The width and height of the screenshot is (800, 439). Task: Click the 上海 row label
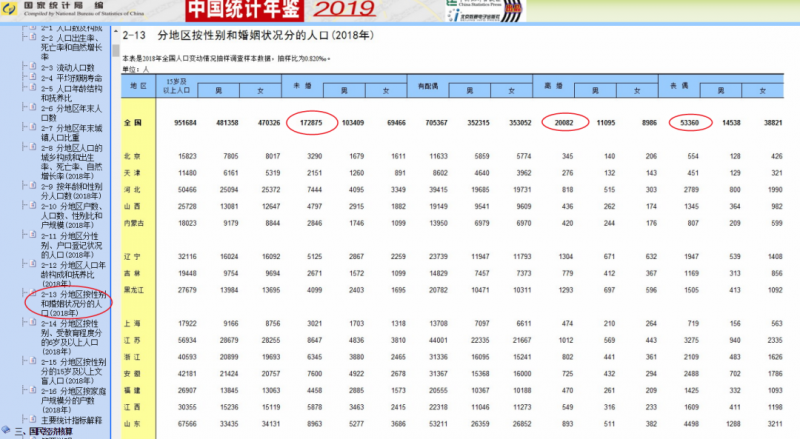(x=132, y=323)
